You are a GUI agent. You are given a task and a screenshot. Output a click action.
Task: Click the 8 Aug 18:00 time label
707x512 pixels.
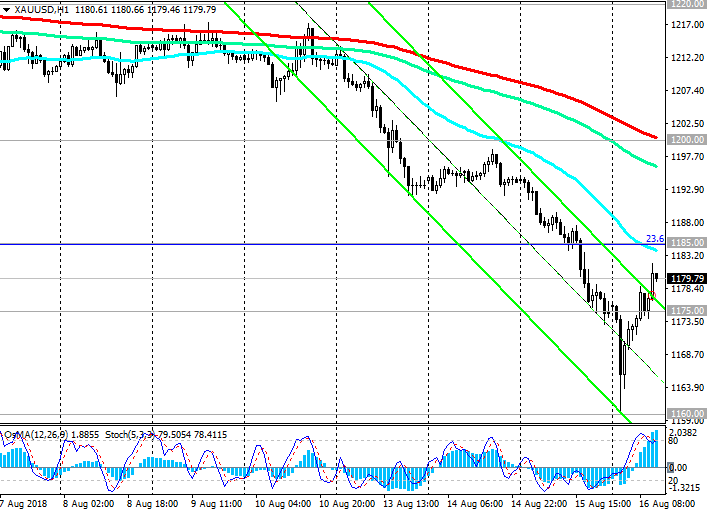pos(152,503)
